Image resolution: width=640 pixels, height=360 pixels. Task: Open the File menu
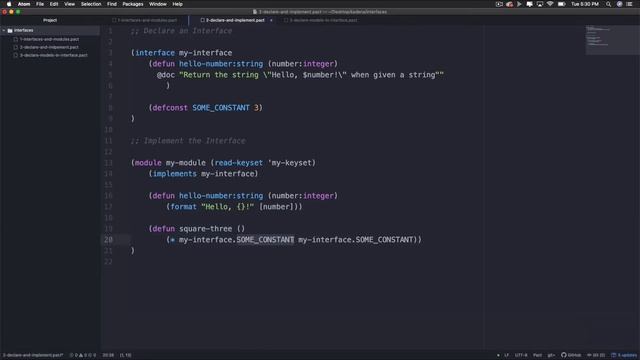pos(40,4)
